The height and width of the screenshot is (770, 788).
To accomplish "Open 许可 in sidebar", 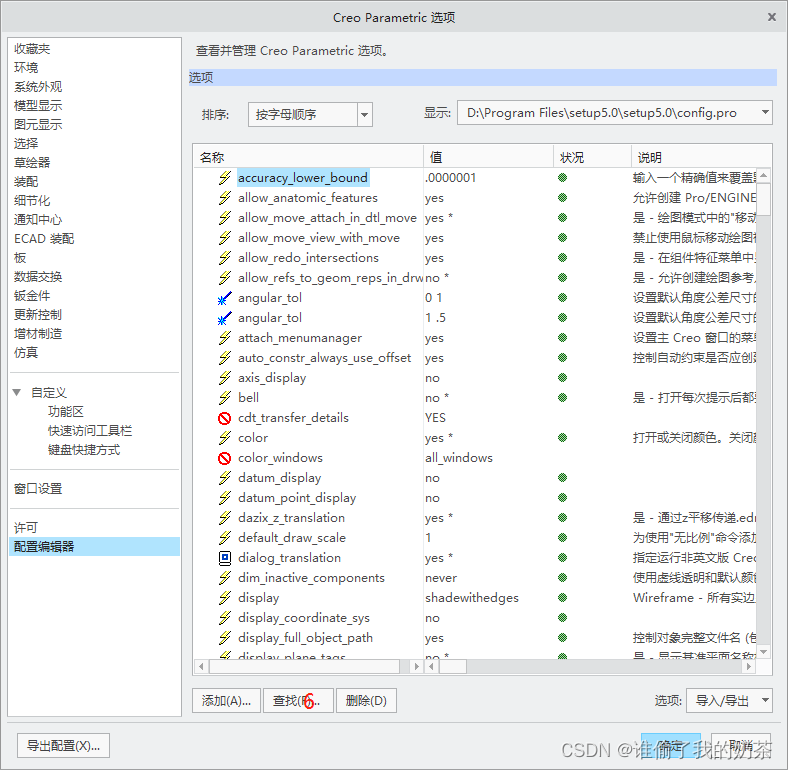I will click(26, 527).
